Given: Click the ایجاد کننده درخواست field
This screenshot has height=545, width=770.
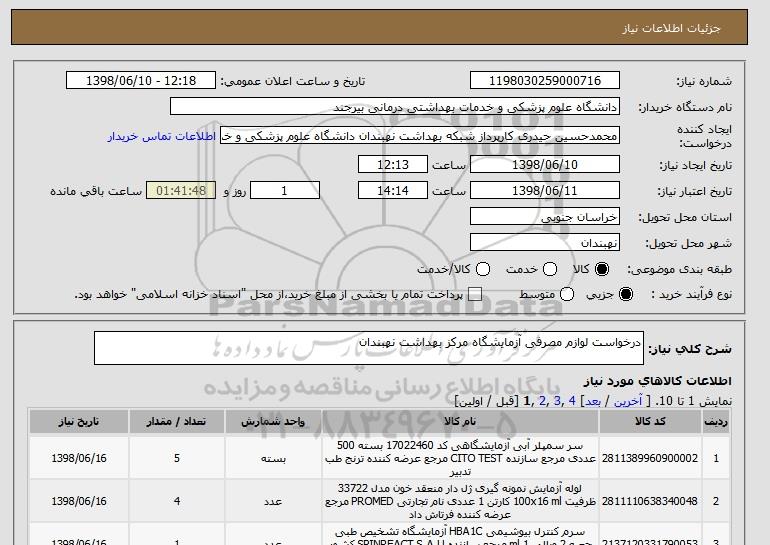Looking at the screenshot, I should click(420, 136).
